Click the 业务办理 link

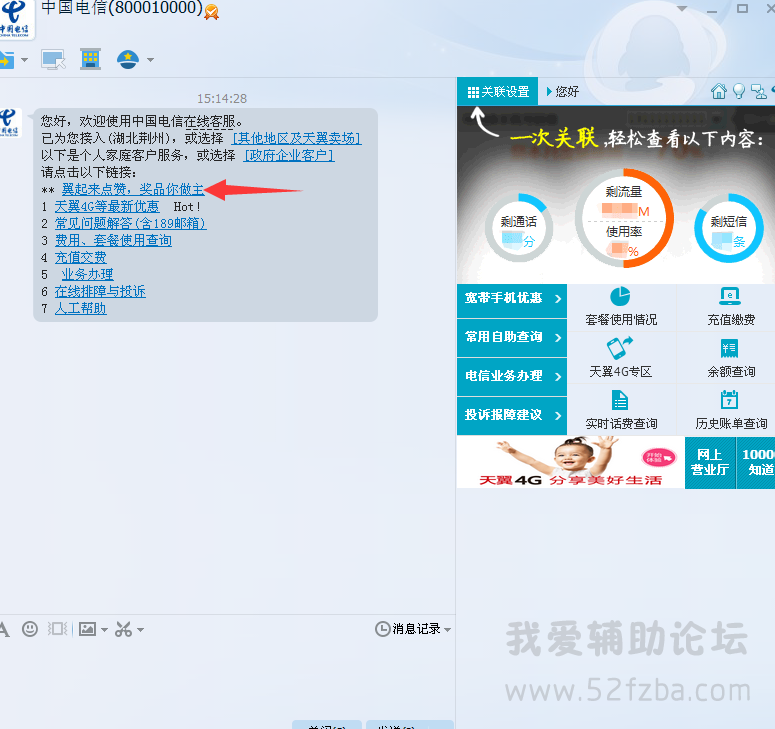click(x=87, y=274)
